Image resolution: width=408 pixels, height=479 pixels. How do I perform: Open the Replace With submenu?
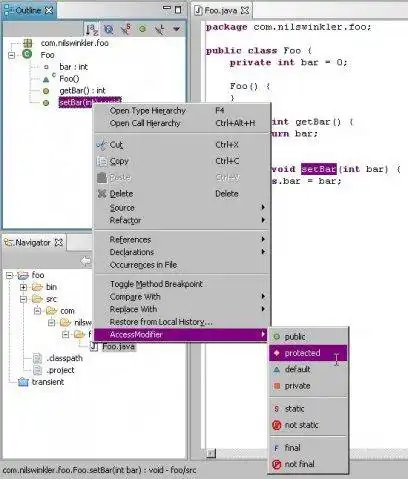coord(181,309)
